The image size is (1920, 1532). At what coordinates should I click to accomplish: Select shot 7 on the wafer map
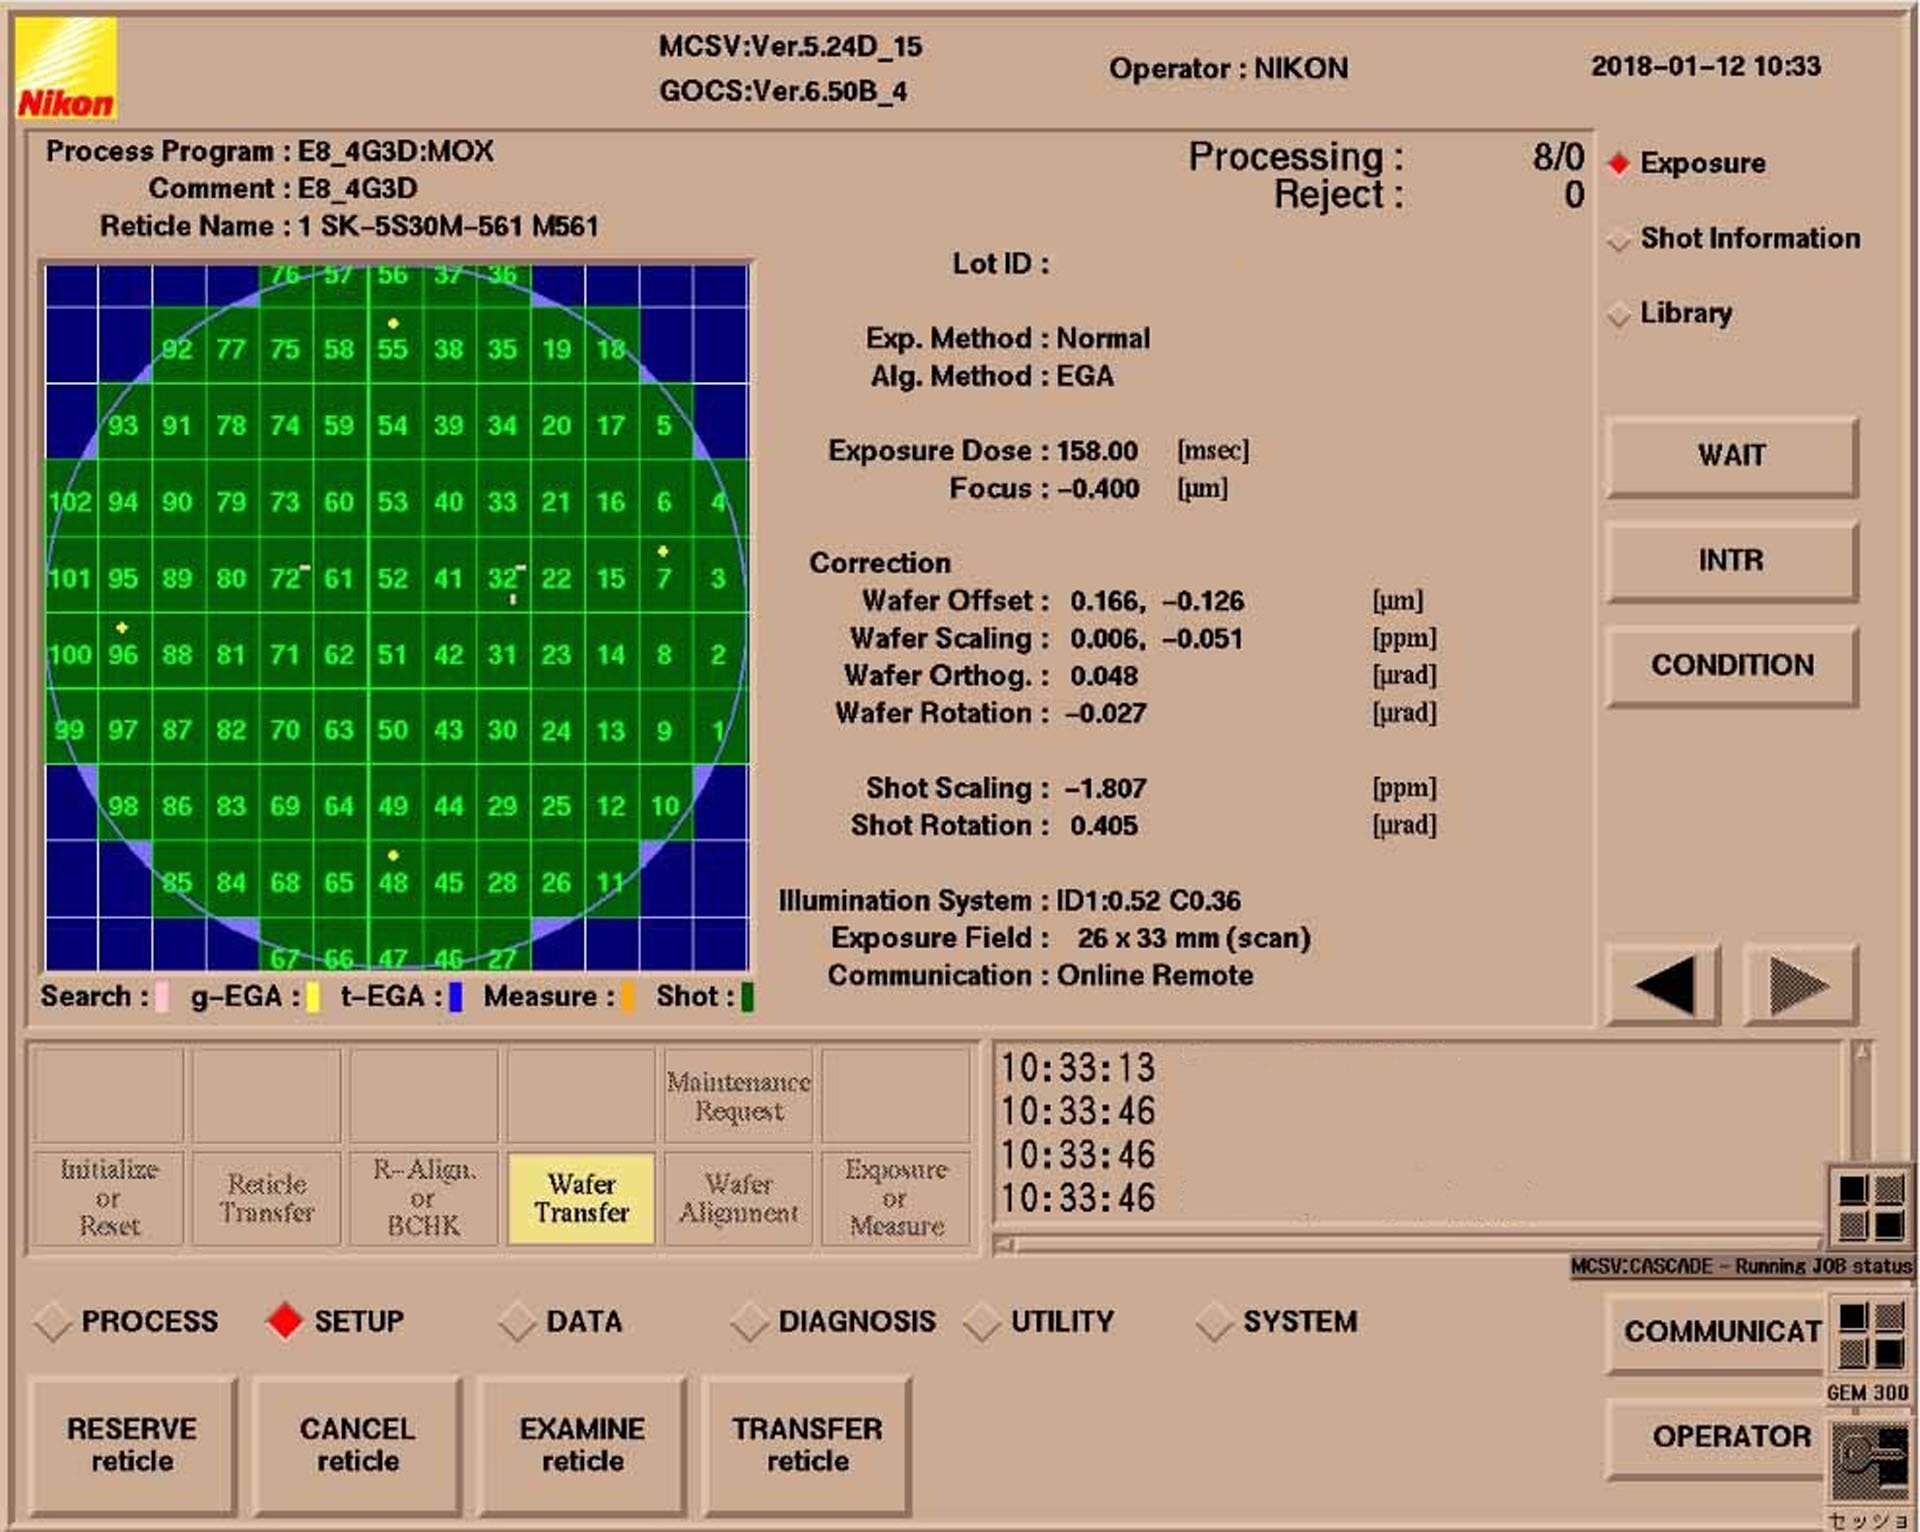[664, 575]
